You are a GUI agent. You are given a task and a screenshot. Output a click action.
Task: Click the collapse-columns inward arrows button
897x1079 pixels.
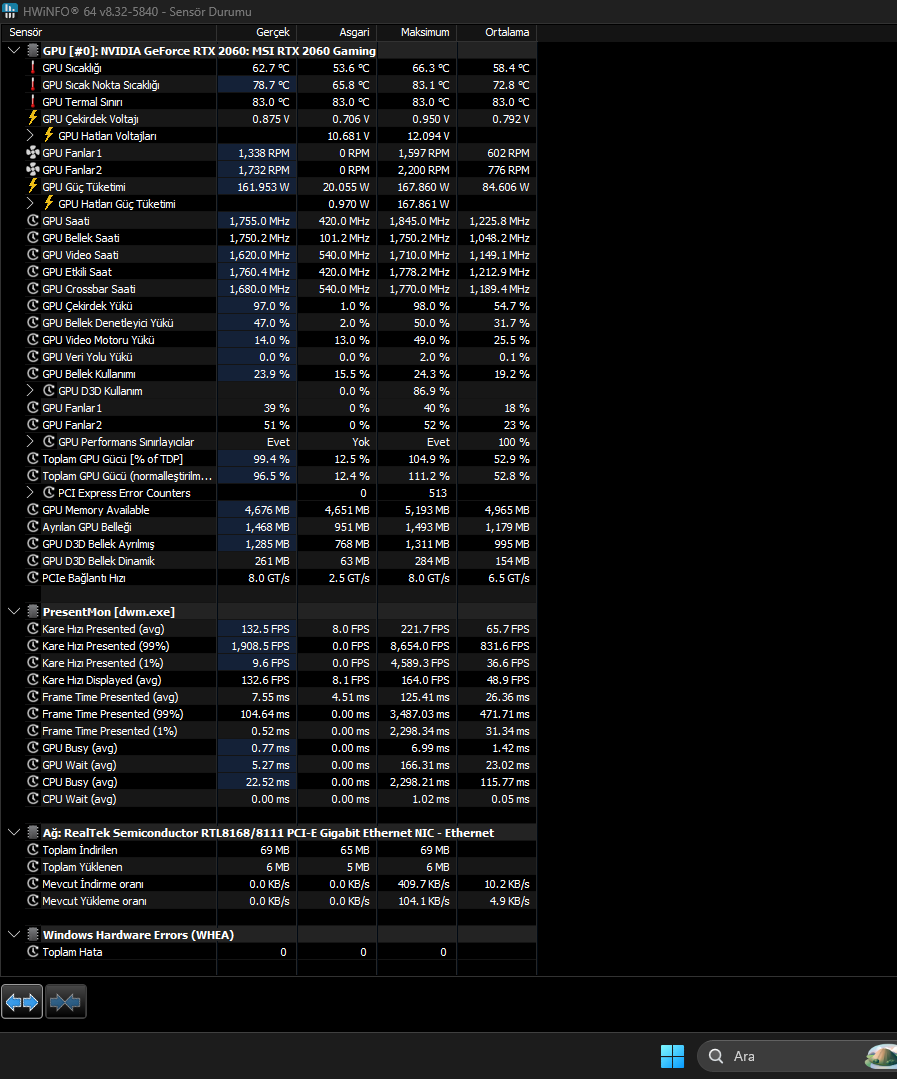click(x=65, y=1001)
